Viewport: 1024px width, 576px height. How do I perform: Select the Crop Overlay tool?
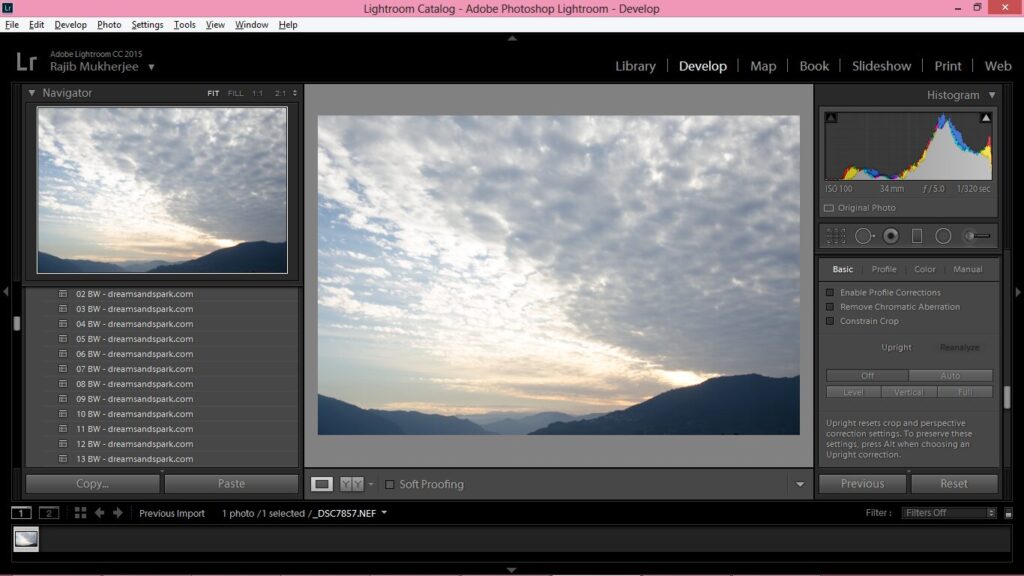836,236
